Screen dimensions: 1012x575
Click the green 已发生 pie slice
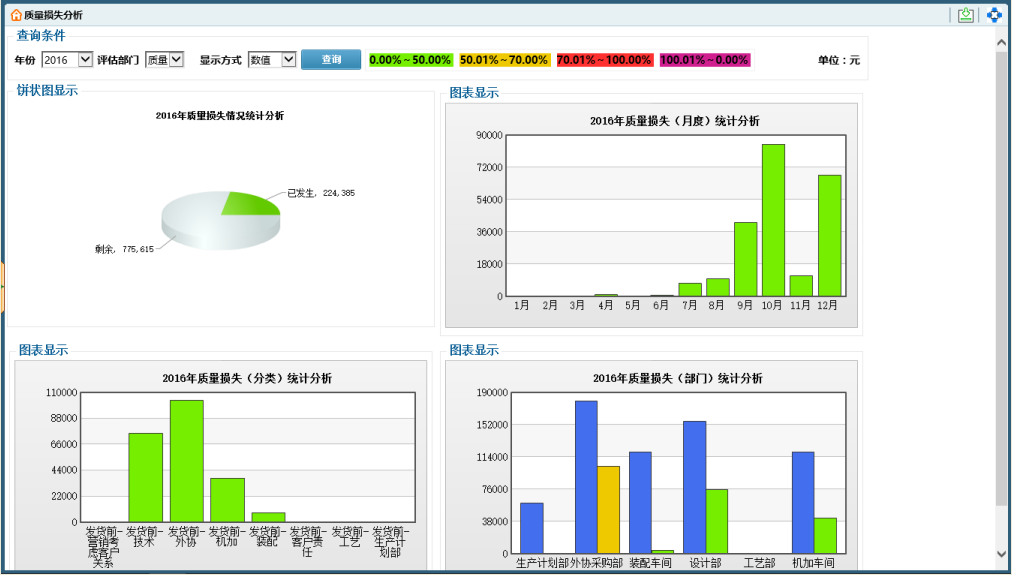point(252,203)
